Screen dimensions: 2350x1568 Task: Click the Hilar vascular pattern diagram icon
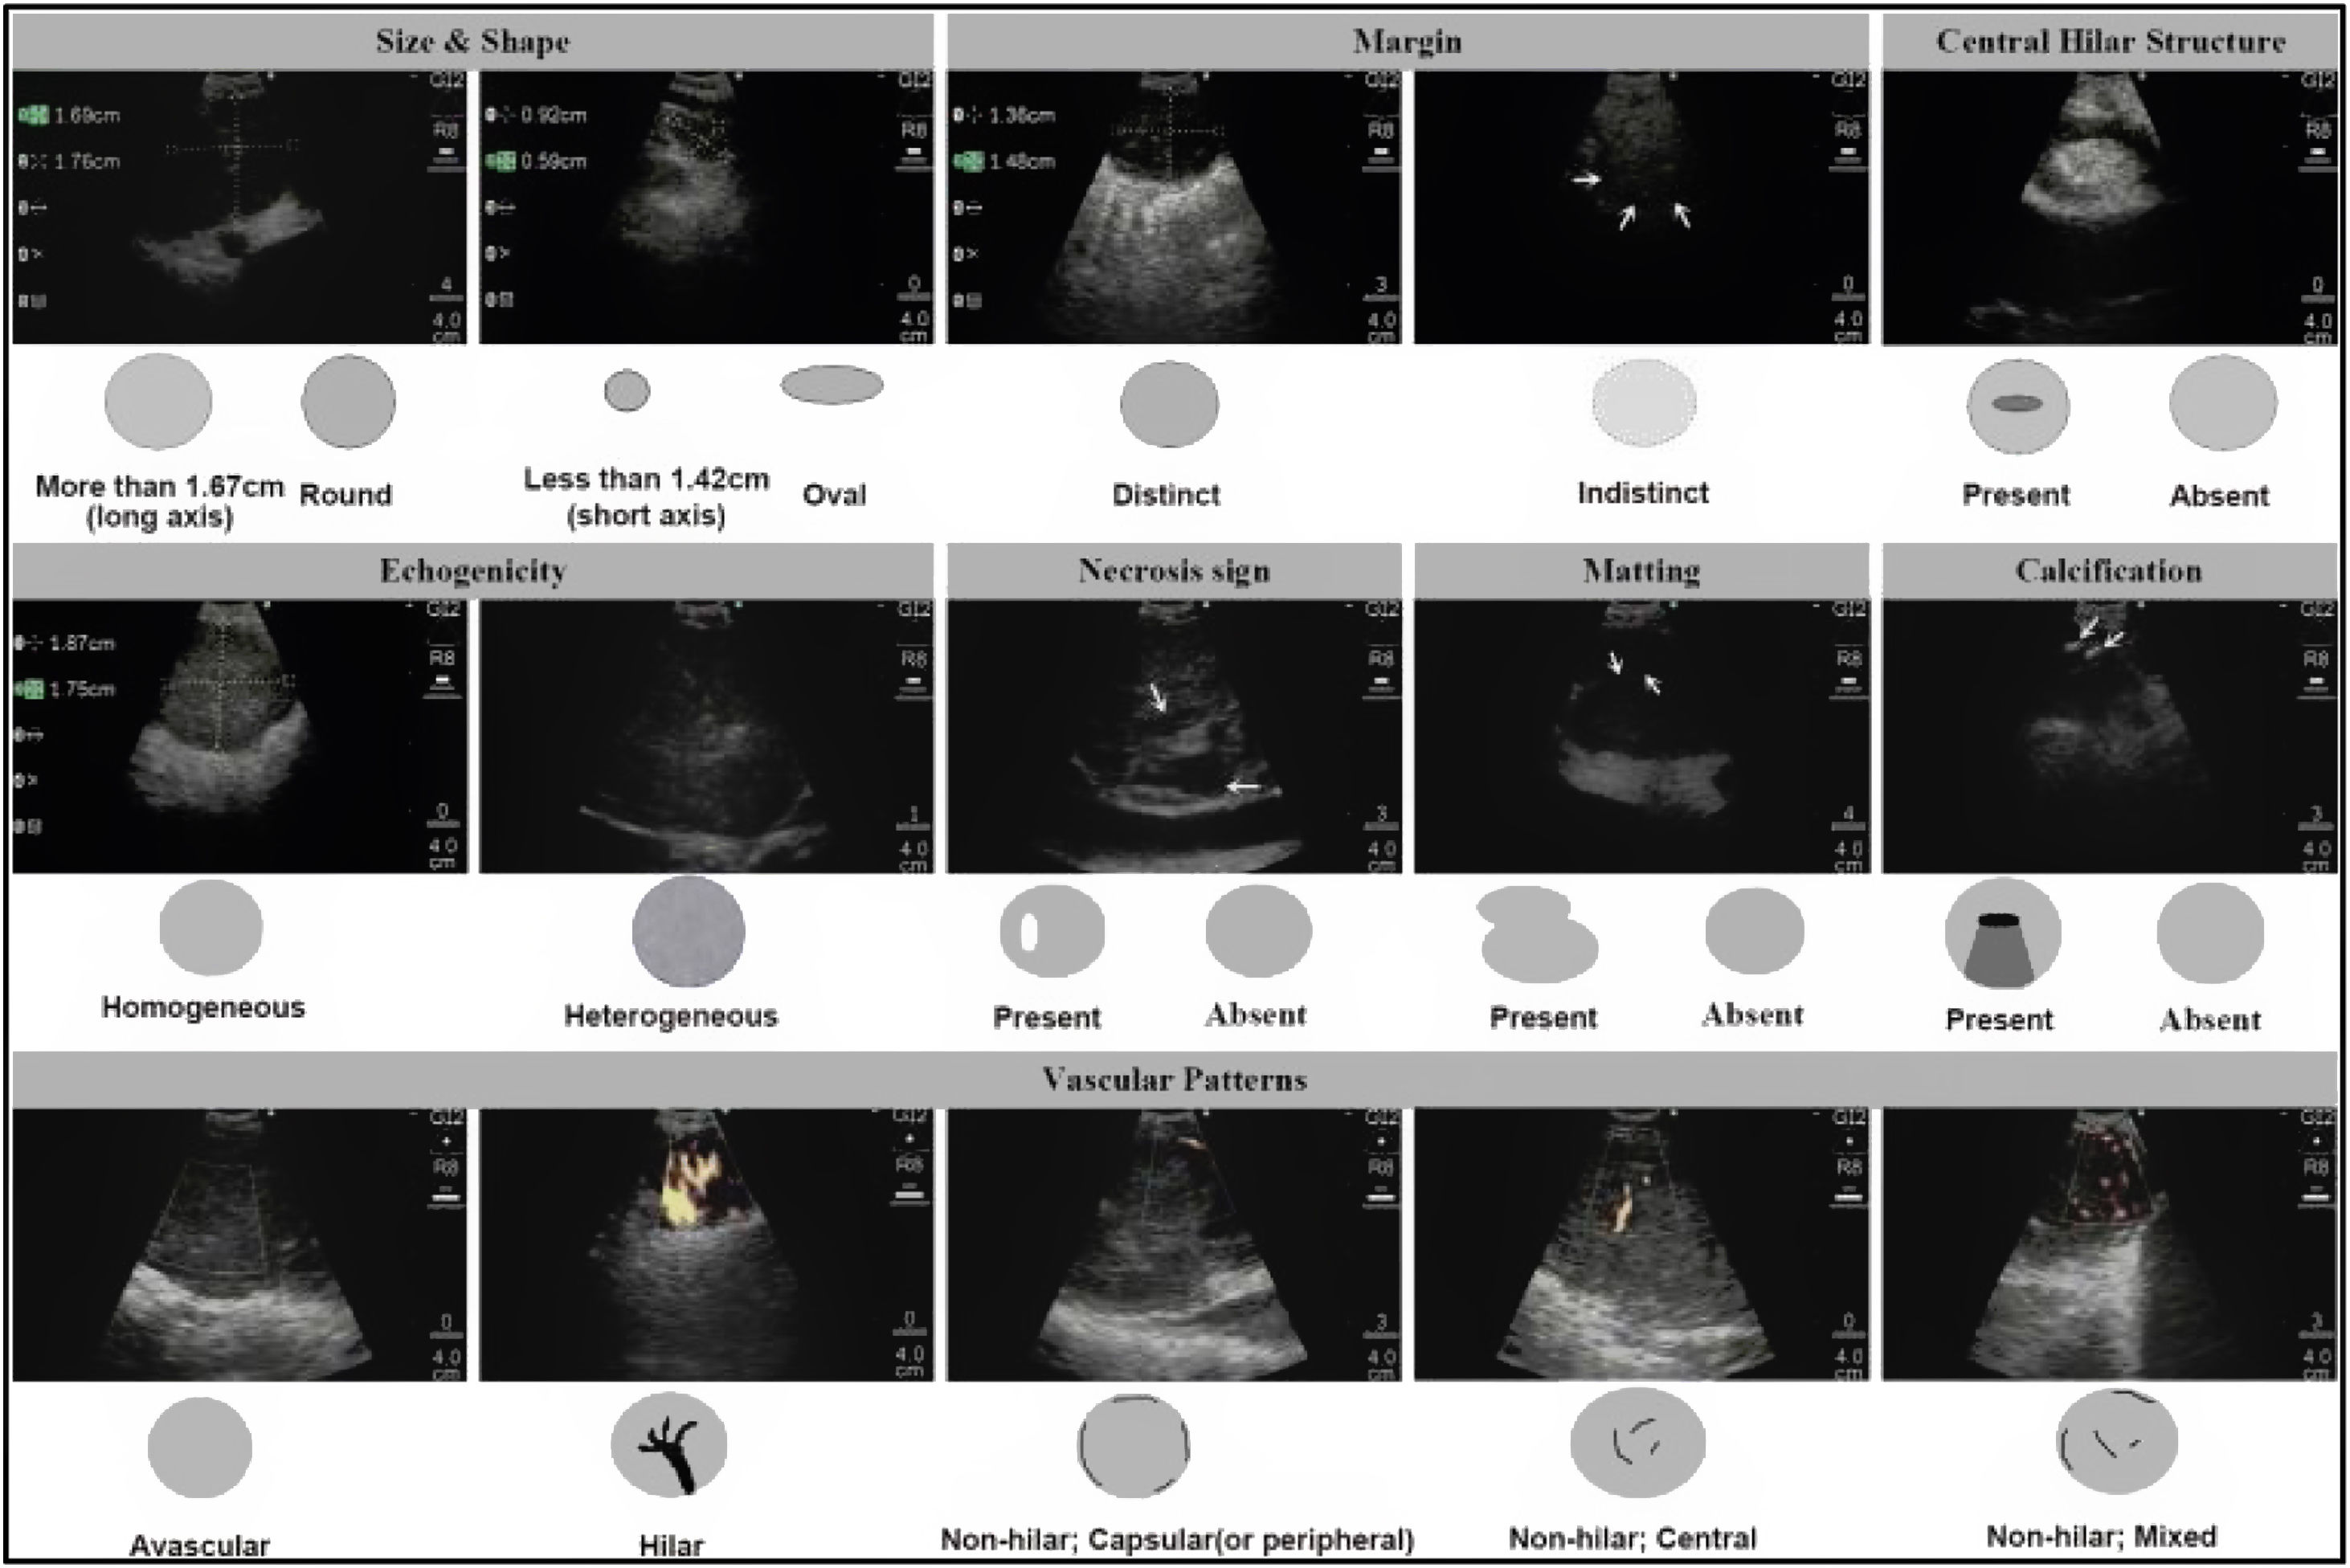[668, 1444]
